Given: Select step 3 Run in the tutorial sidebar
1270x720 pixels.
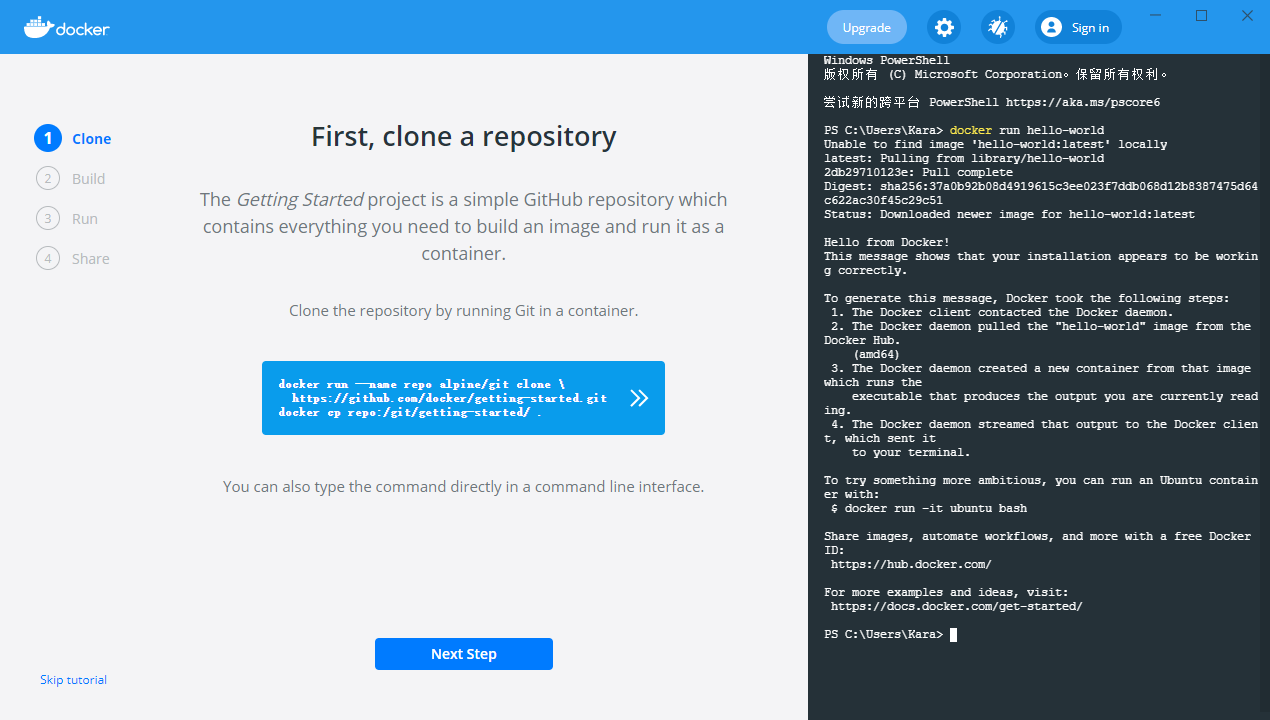Looking at the screenshot, I should coord(67,218).
